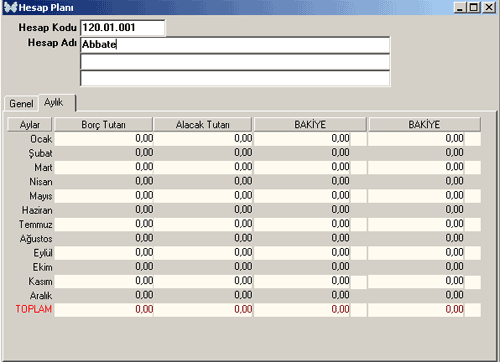Click the Hesap Adı field containing Abbate
The height and width of the screenshot is (362, 500).
coord(235,45)
